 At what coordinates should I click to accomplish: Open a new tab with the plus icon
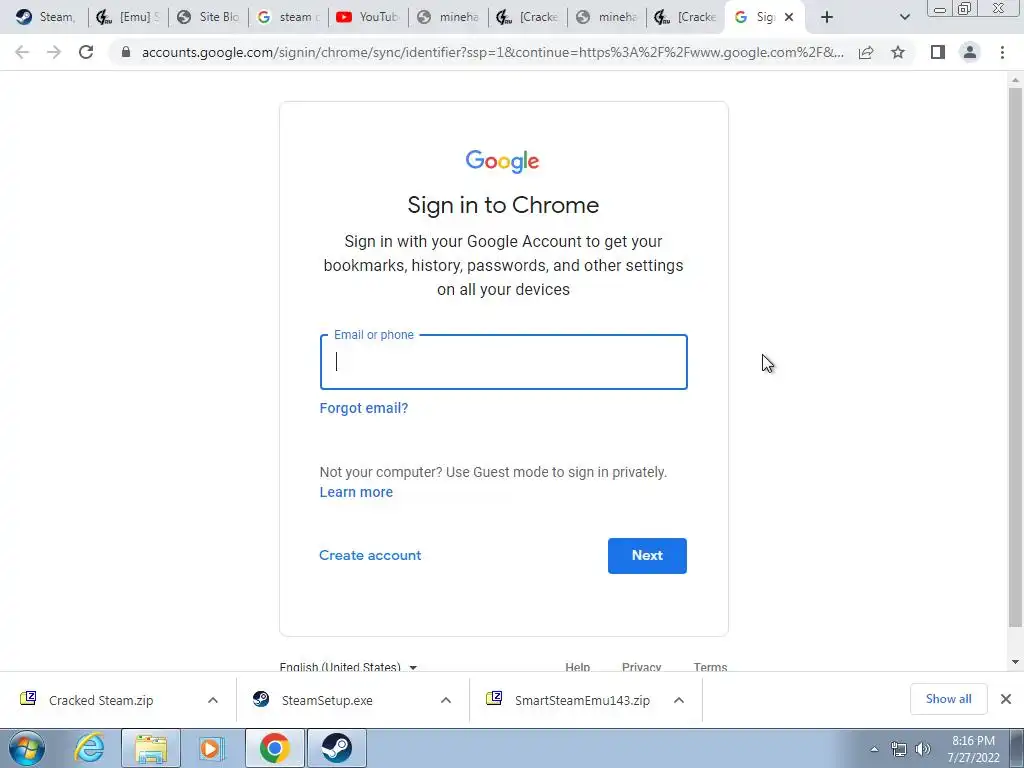827,18
